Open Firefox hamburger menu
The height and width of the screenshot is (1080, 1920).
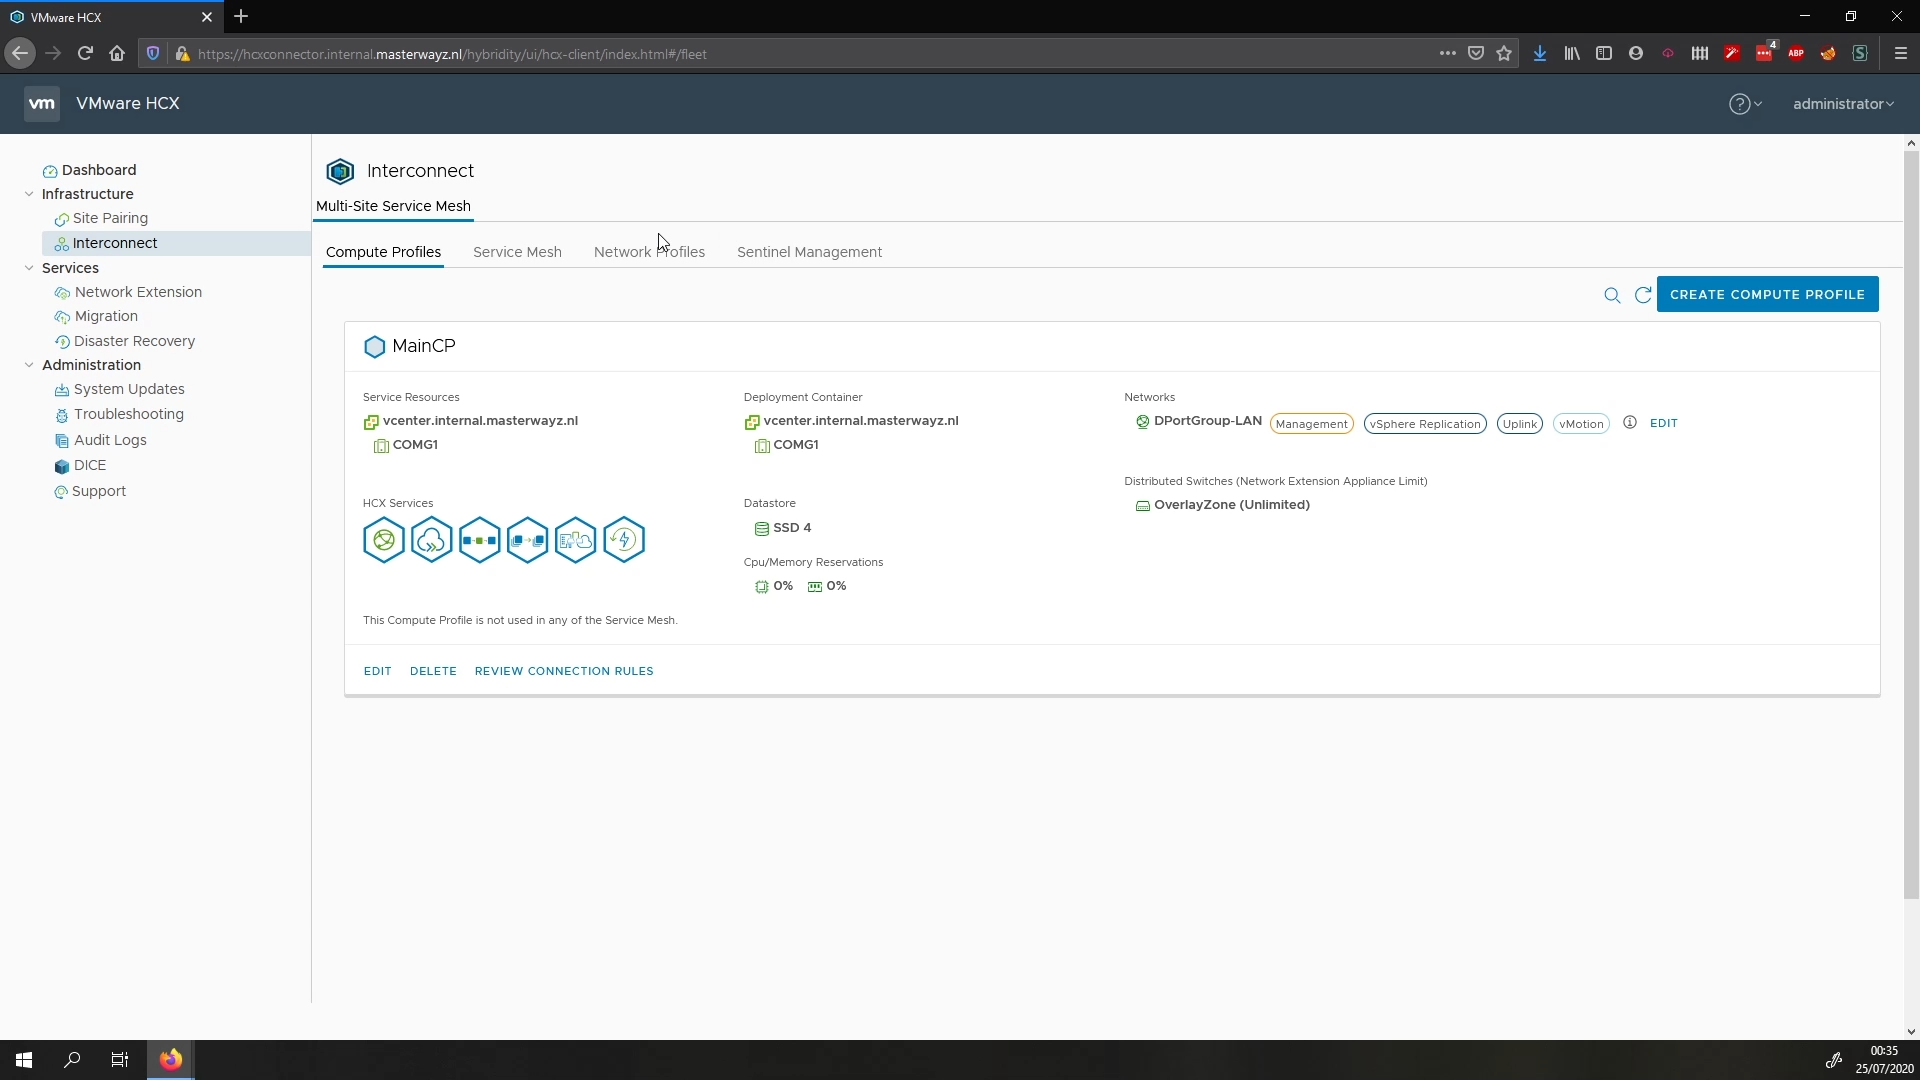(1901, 54)
